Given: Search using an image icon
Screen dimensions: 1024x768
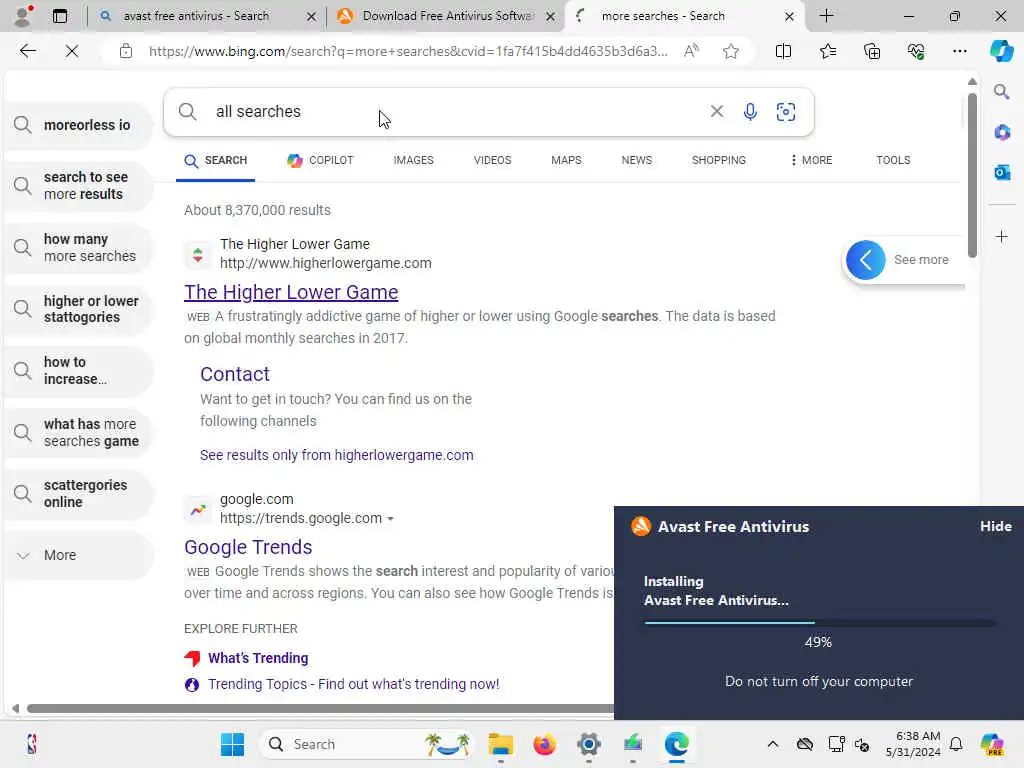Looking at the screenshot, I should (786, 112).
